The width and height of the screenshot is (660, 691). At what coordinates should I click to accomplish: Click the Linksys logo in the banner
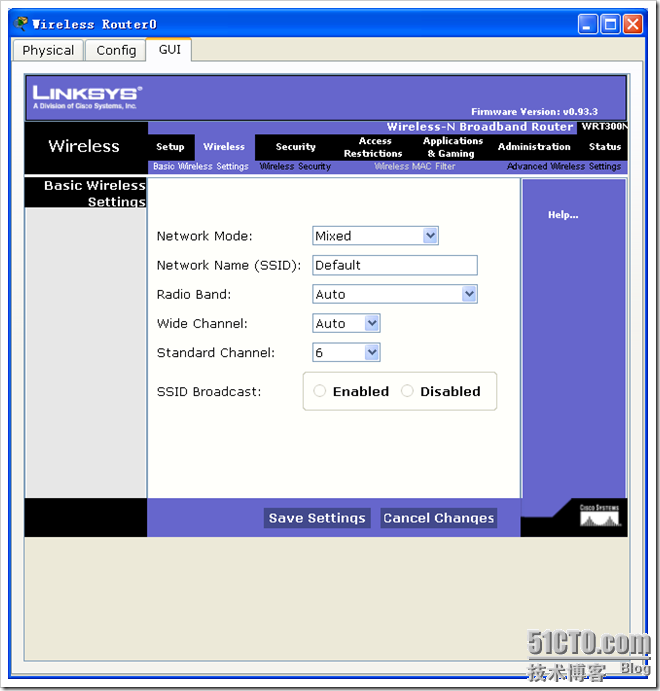click(87, 97)
